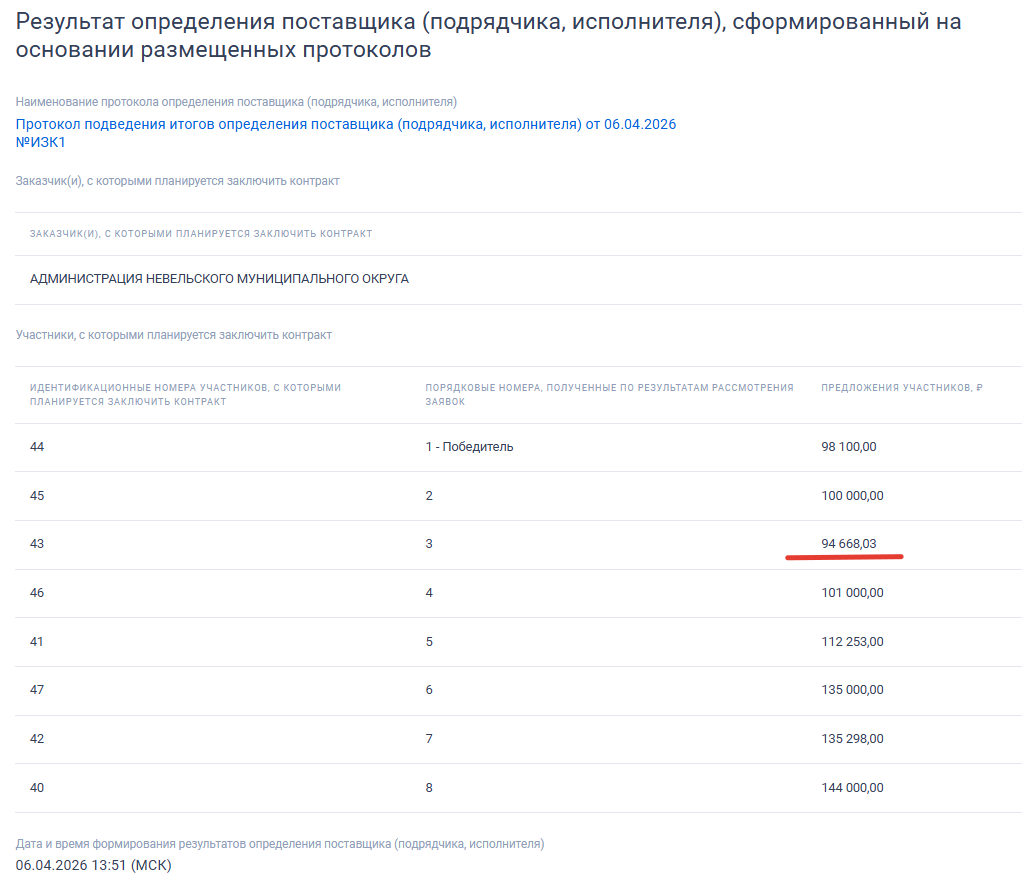1035x889 pixels.
Task: Select participant number 43
Action: [x=37, y=543]
